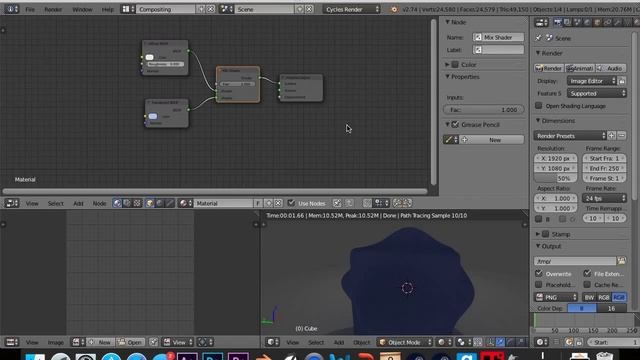
Task: Click New button under Grease Pencil
Action: [492, 140]
